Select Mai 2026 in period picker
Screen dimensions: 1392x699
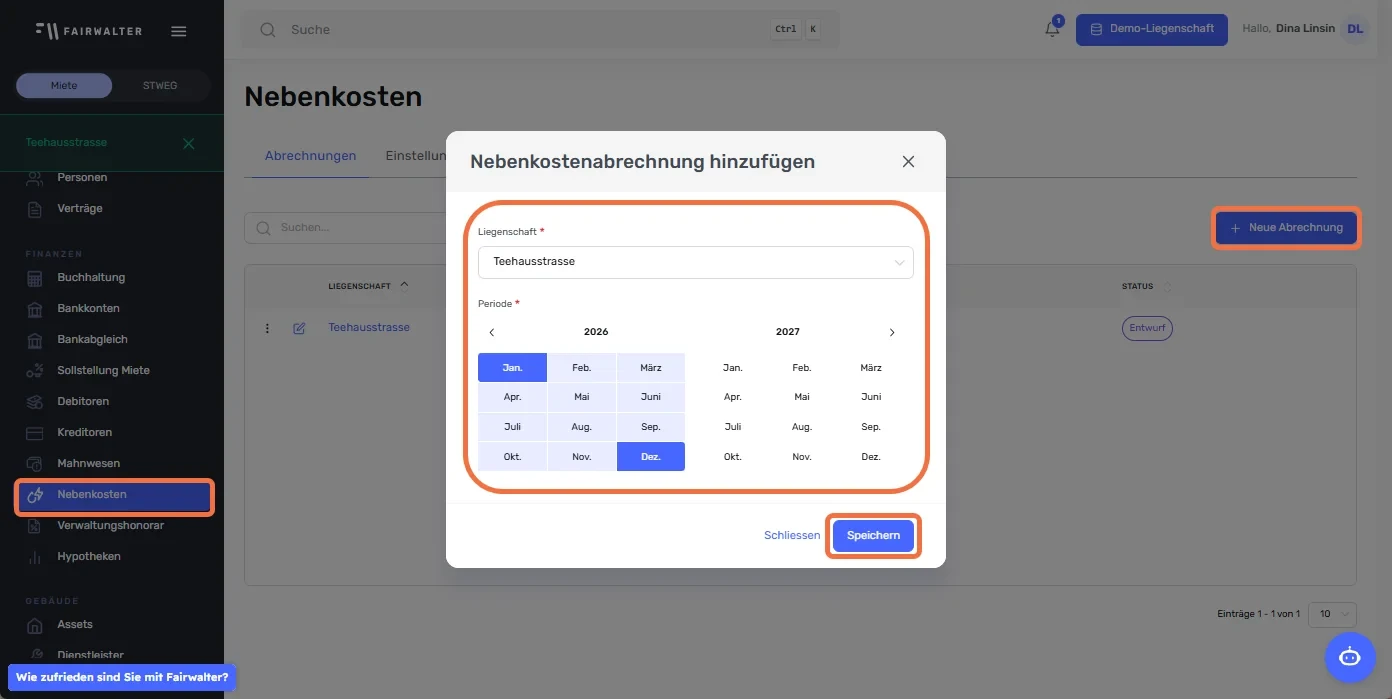coord(582,397)
